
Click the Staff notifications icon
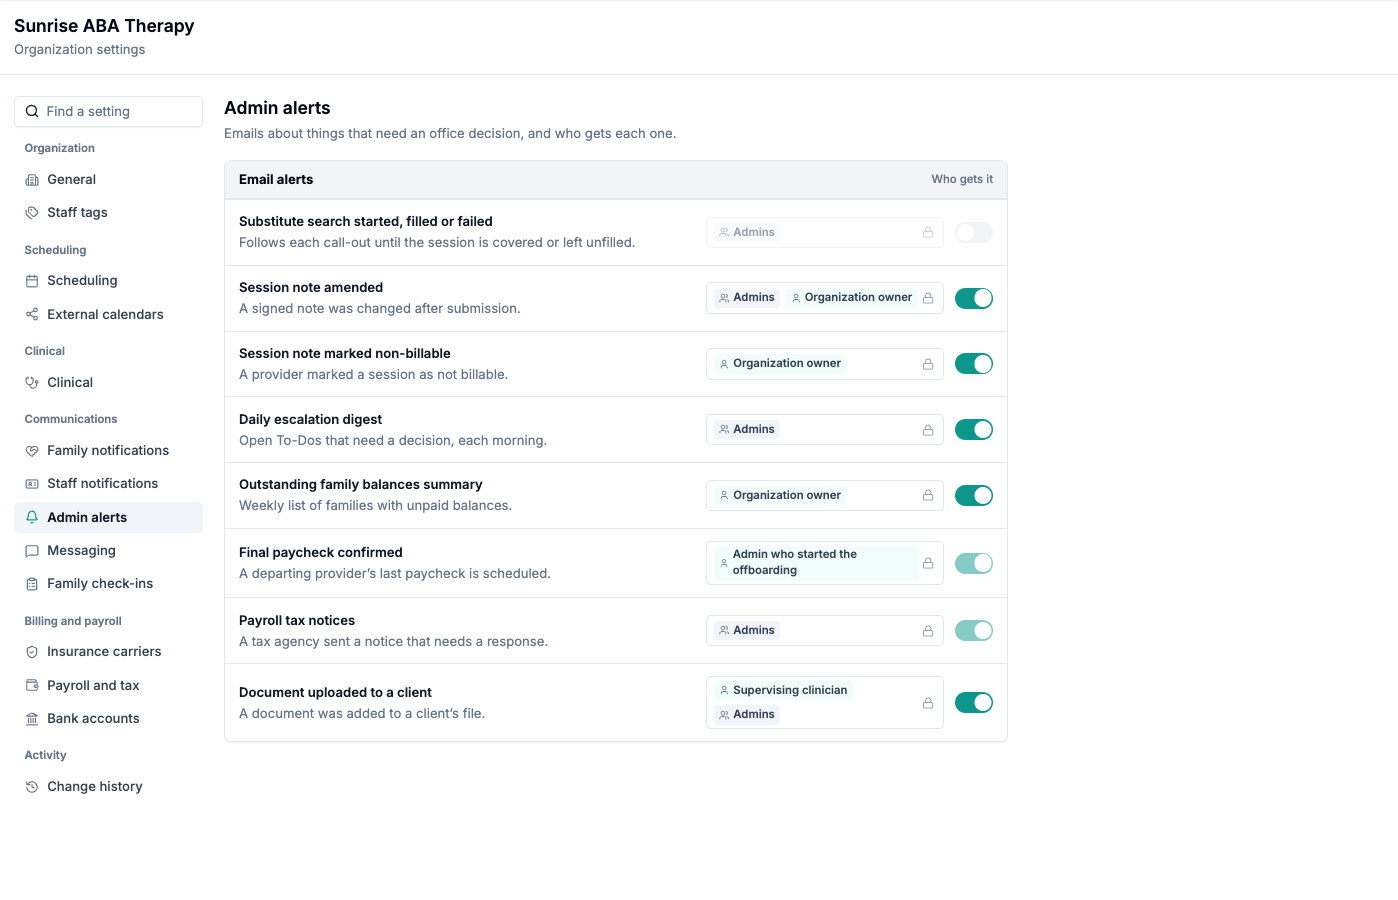[32, 484]
